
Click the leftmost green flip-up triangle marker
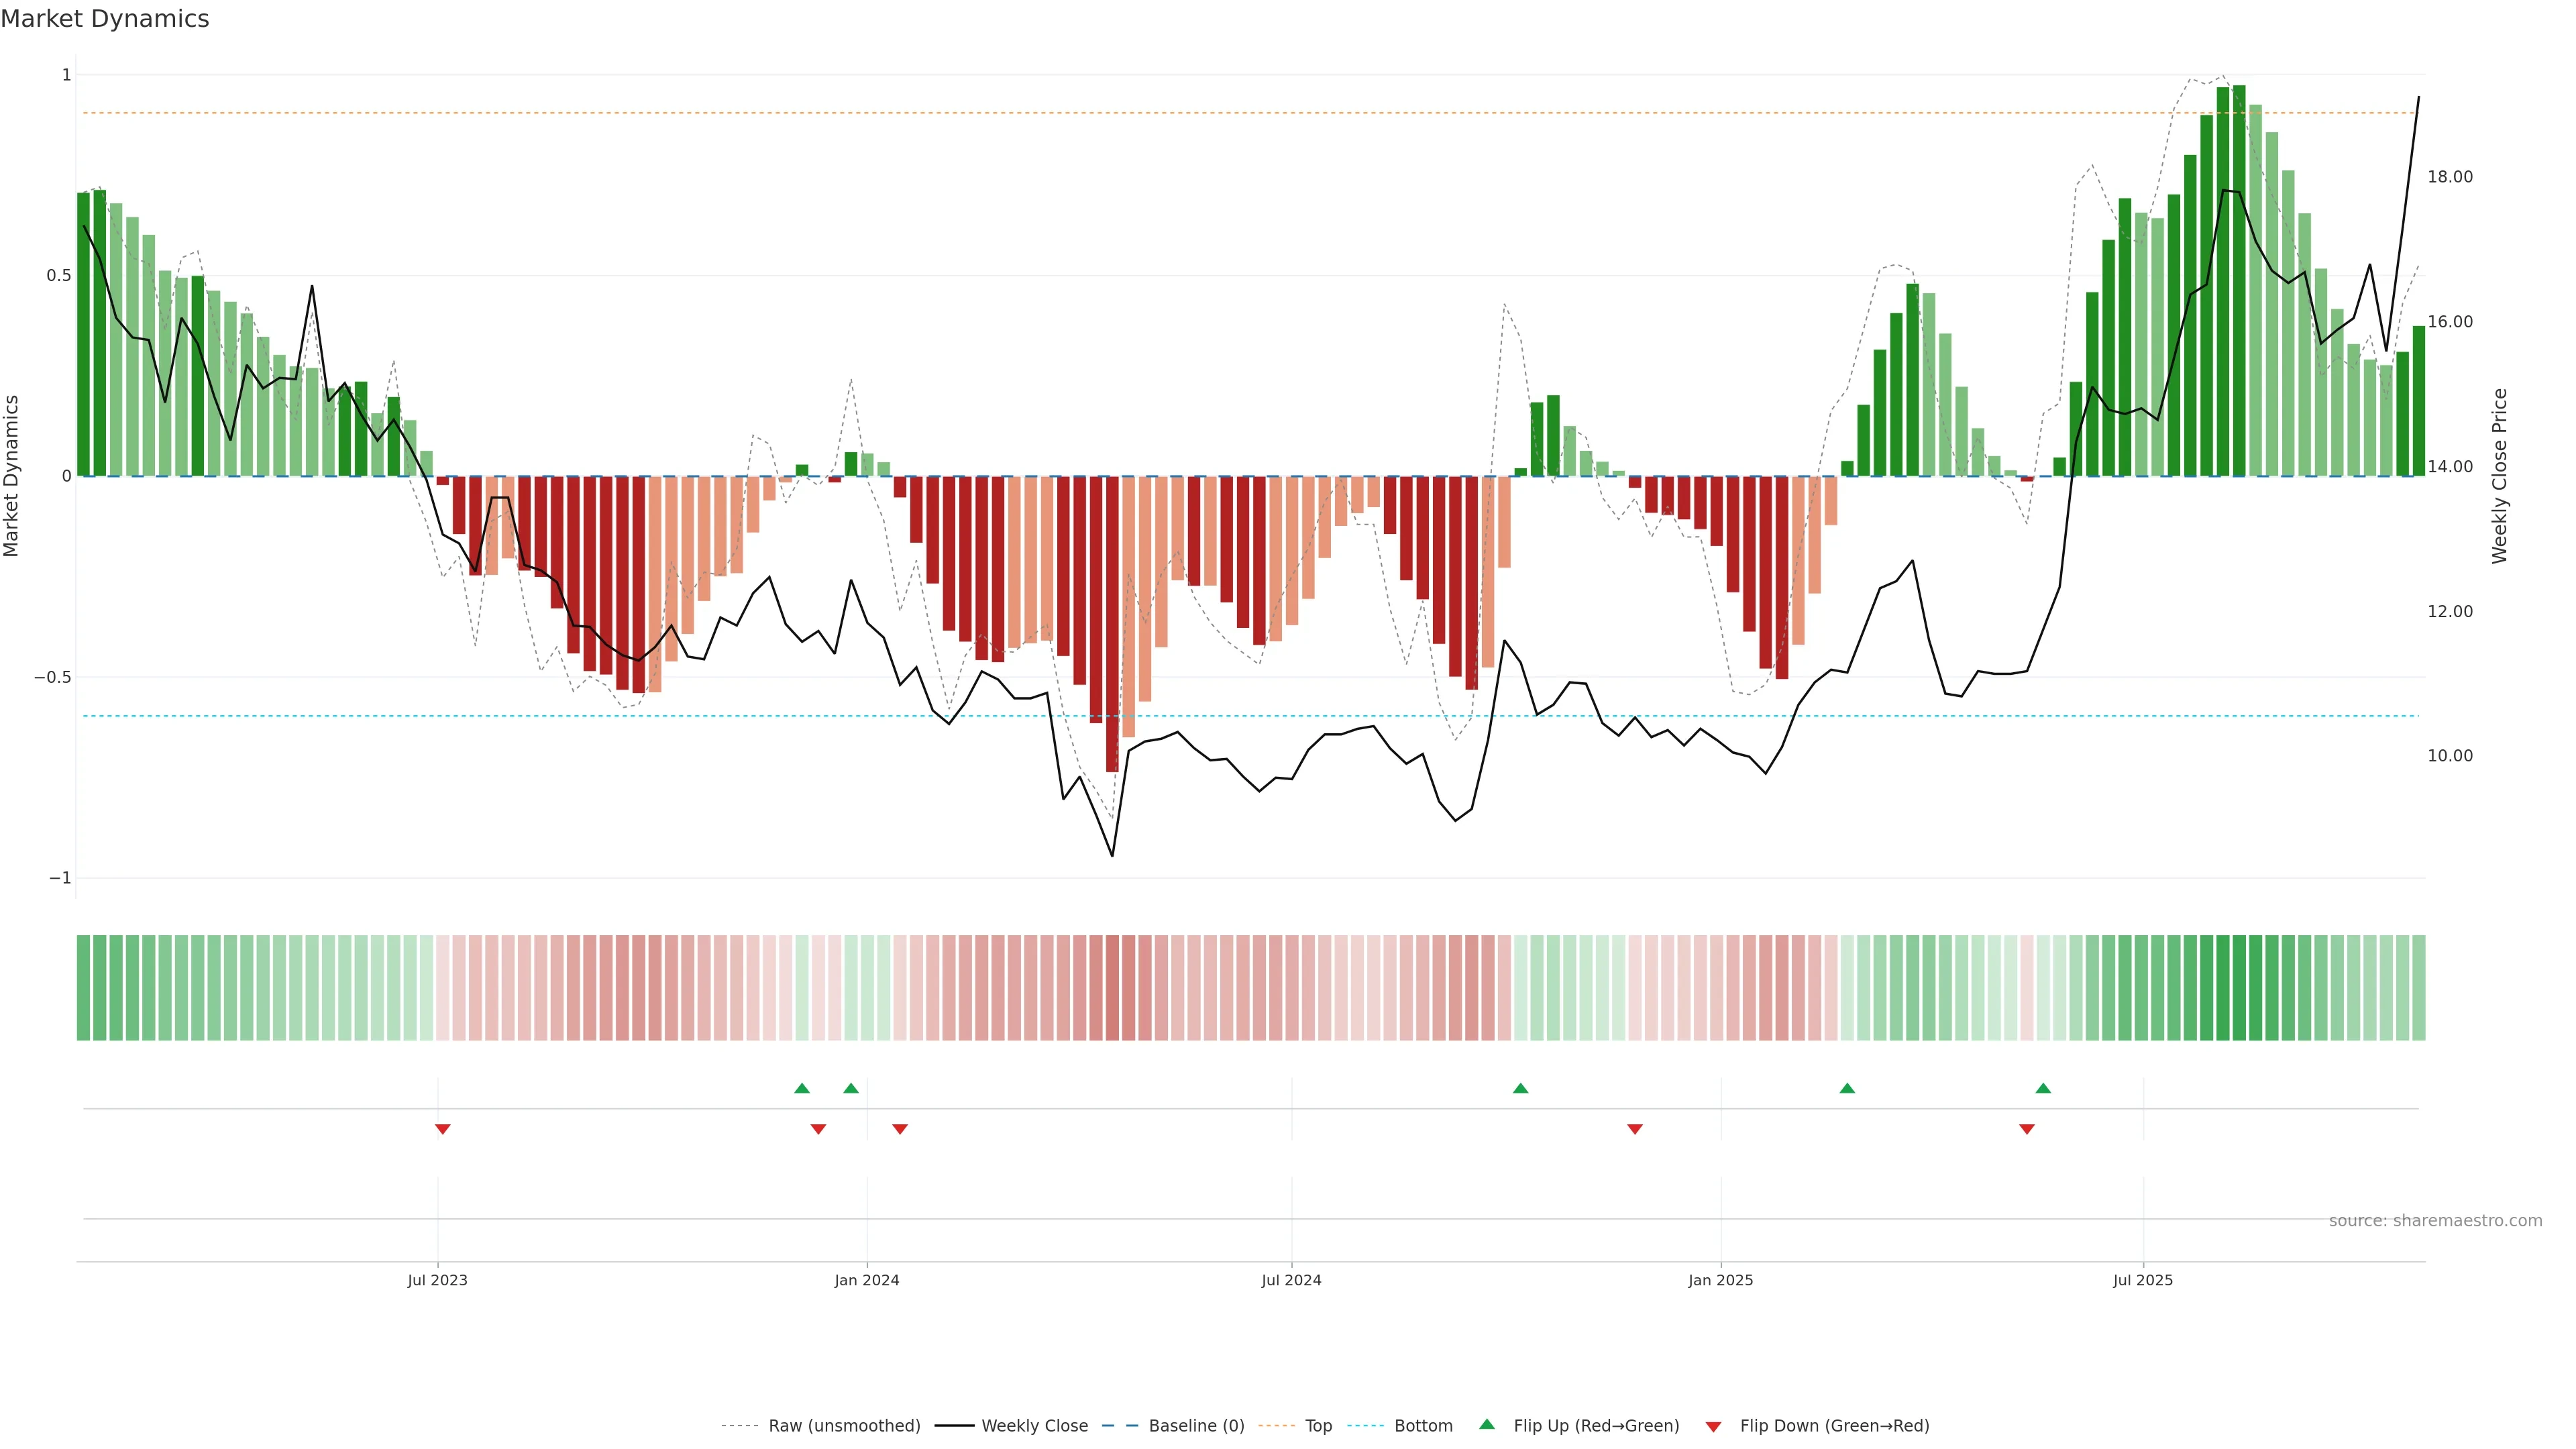coord(802,1088)
